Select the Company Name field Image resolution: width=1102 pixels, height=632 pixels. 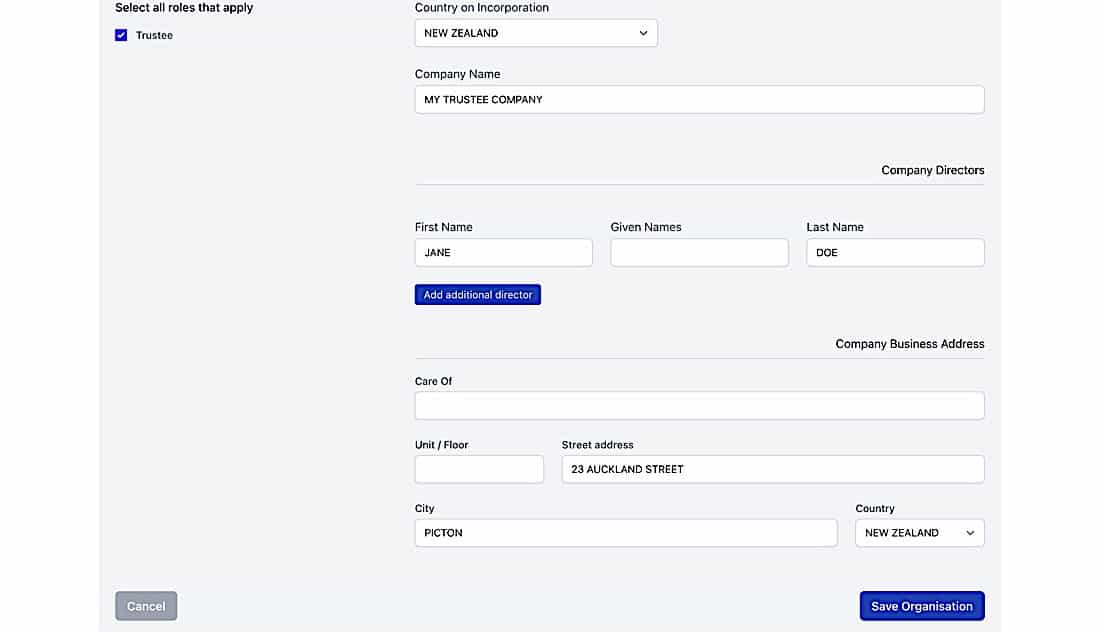pyautogui.click(x=698, y=99)
